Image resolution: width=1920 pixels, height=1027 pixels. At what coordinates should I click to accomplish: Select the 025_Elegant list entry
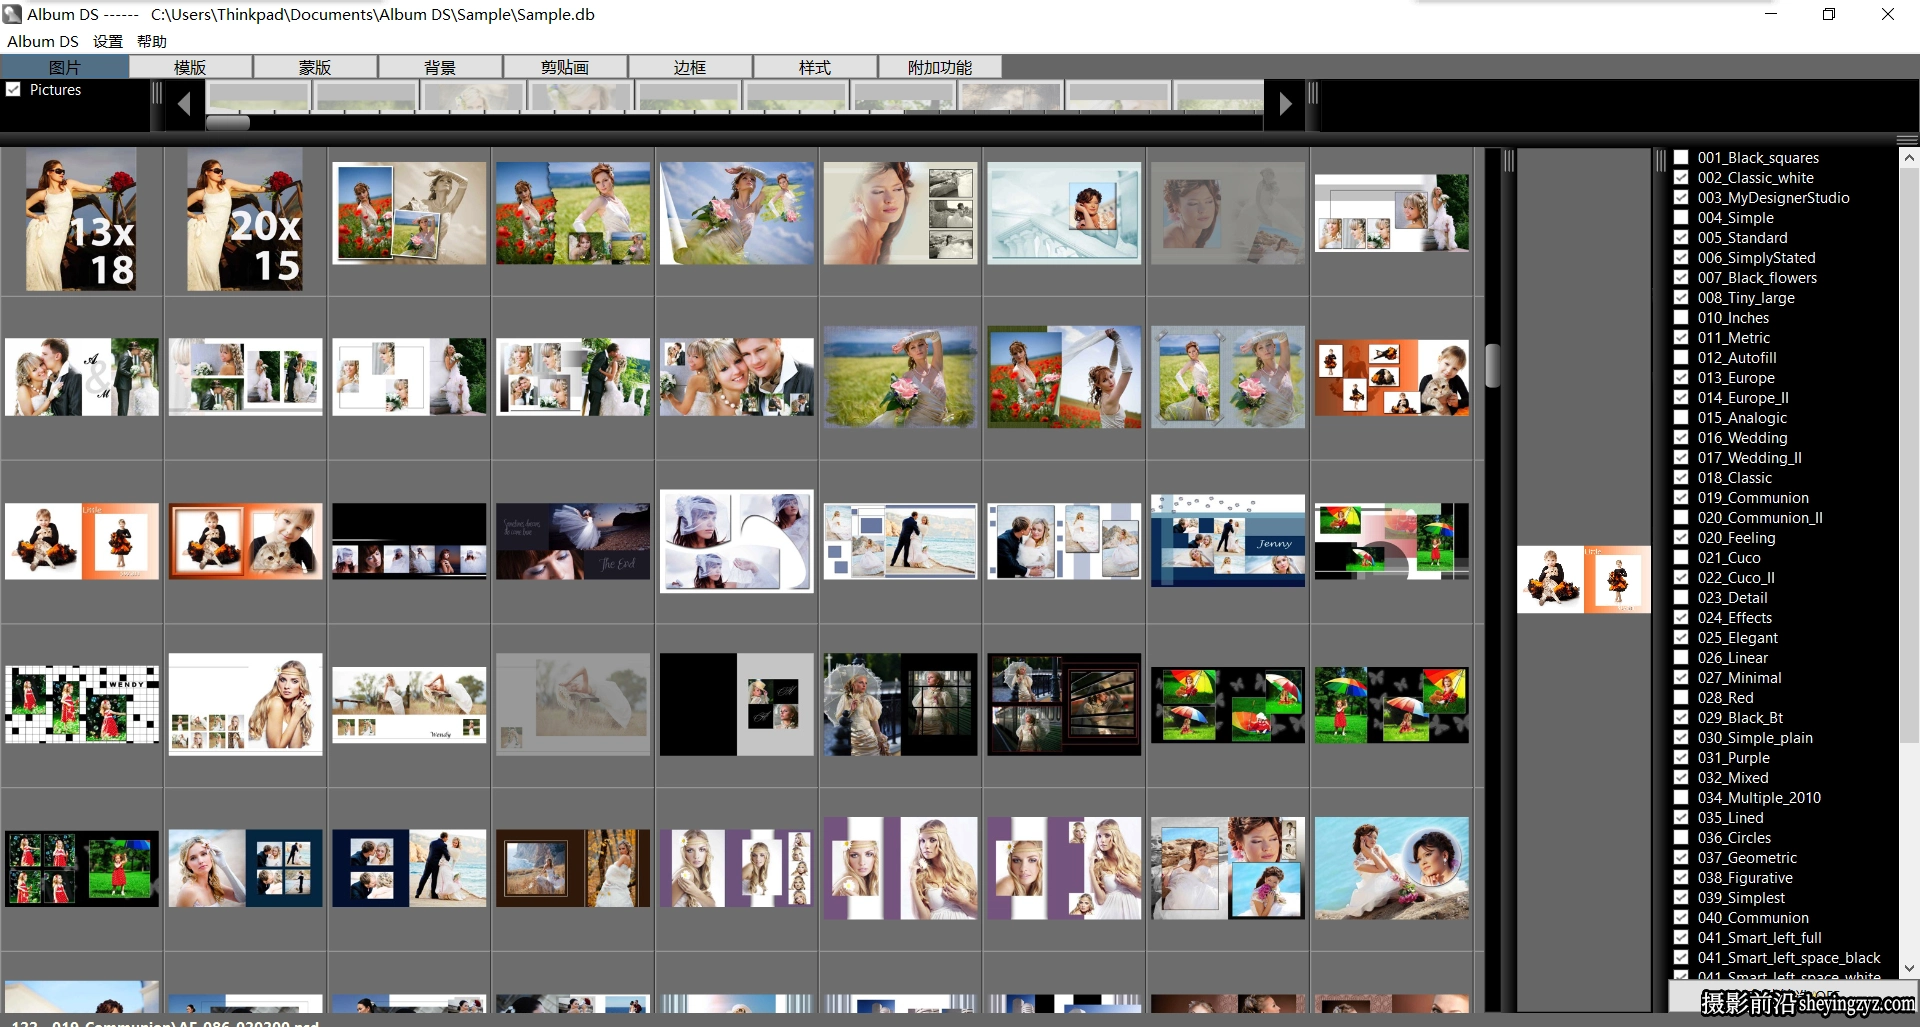[1737, 638]
